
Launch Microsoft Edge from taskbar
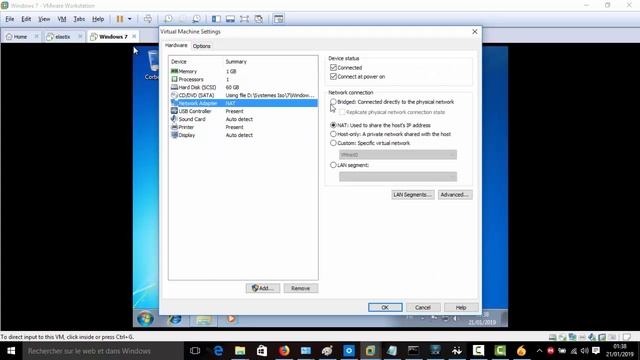(218, 351)
